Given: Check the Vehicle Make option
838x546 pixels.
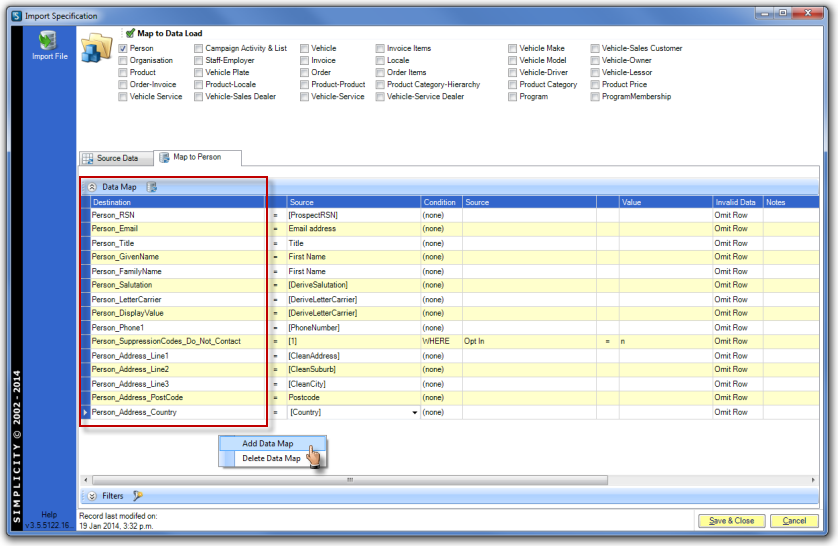Looking at the screenshot, I should 513,48.
